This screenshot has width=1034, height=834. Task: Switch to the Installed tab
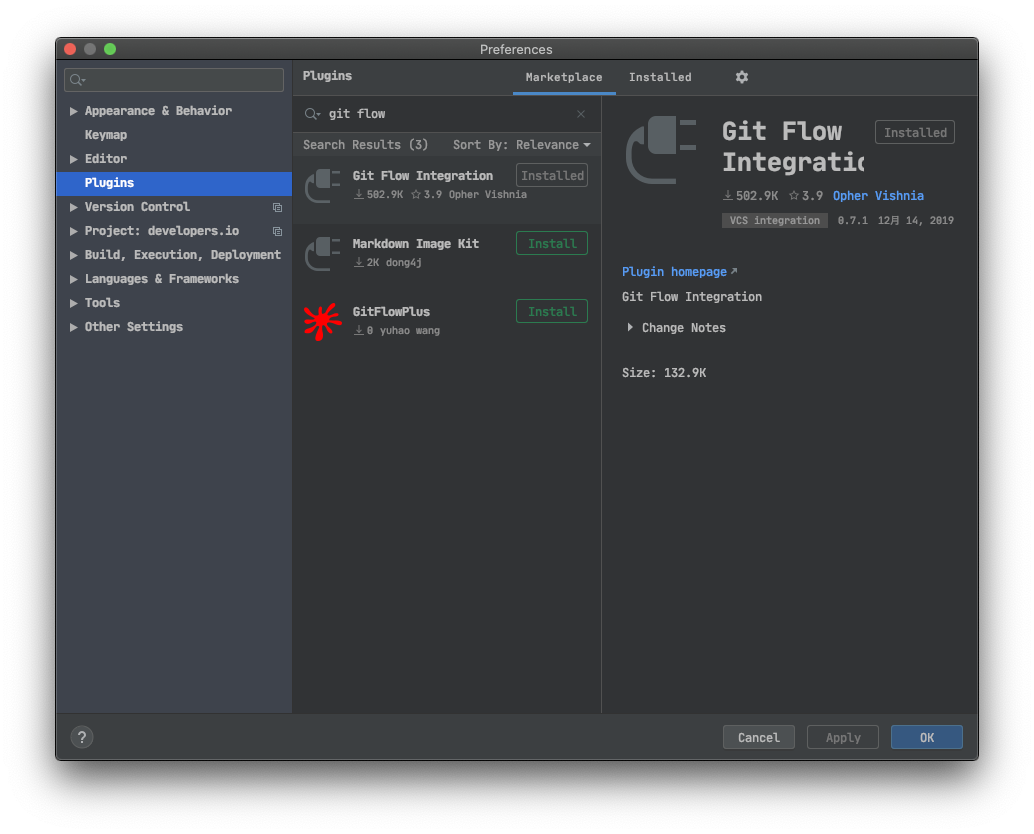[660, 76]
